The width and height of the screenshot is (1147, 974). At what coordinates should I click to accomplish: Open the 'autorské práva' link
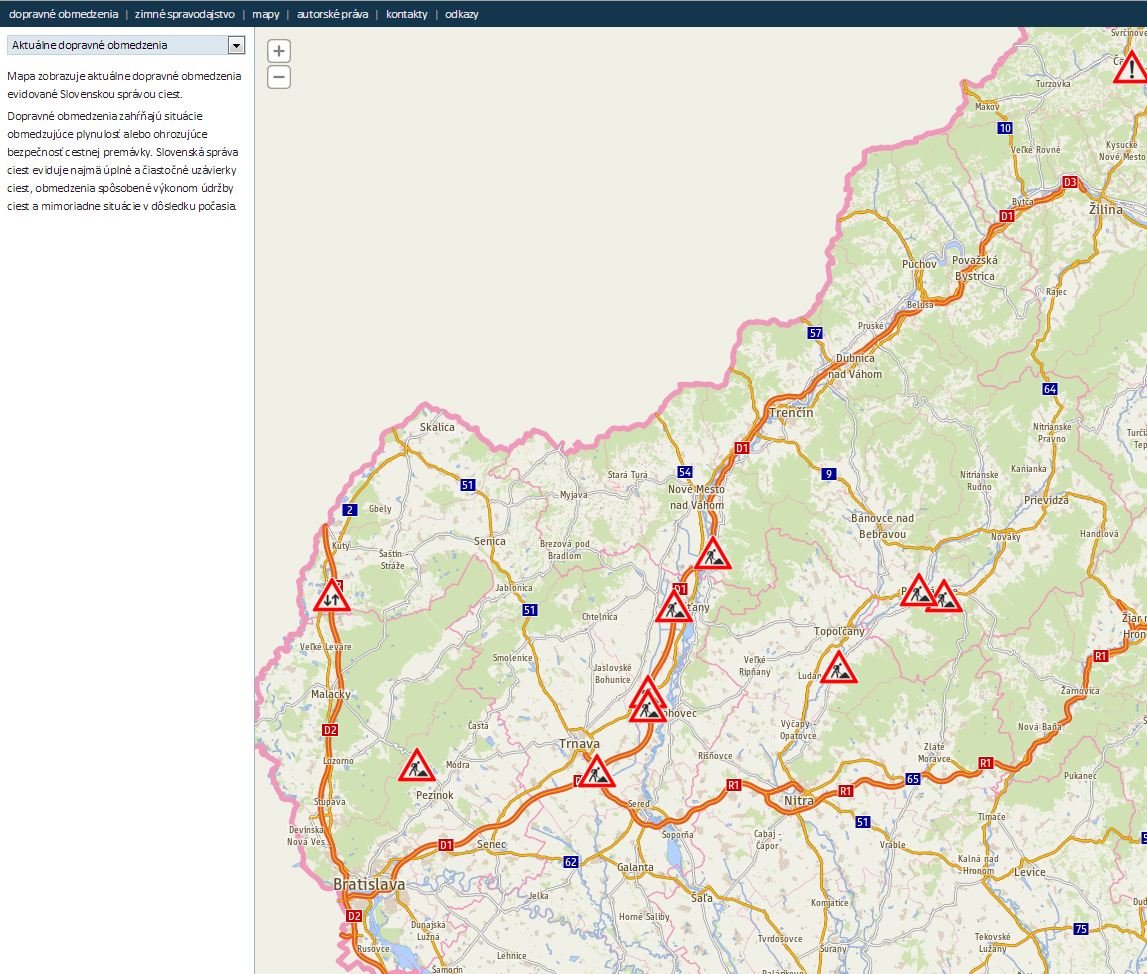click(332, 14)
